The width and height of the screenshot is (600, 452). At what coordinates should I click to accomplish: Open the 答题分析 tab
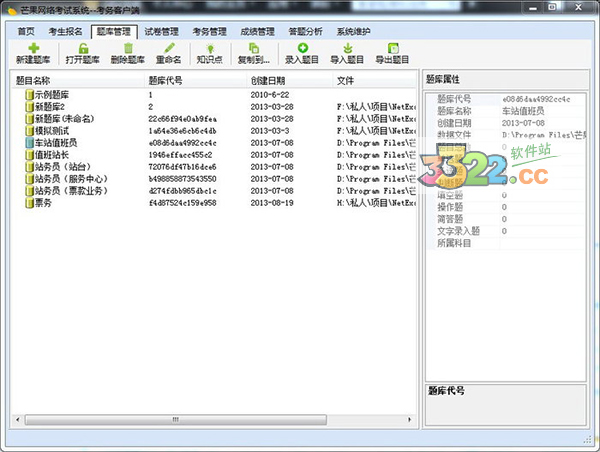[x=305, y=31]
